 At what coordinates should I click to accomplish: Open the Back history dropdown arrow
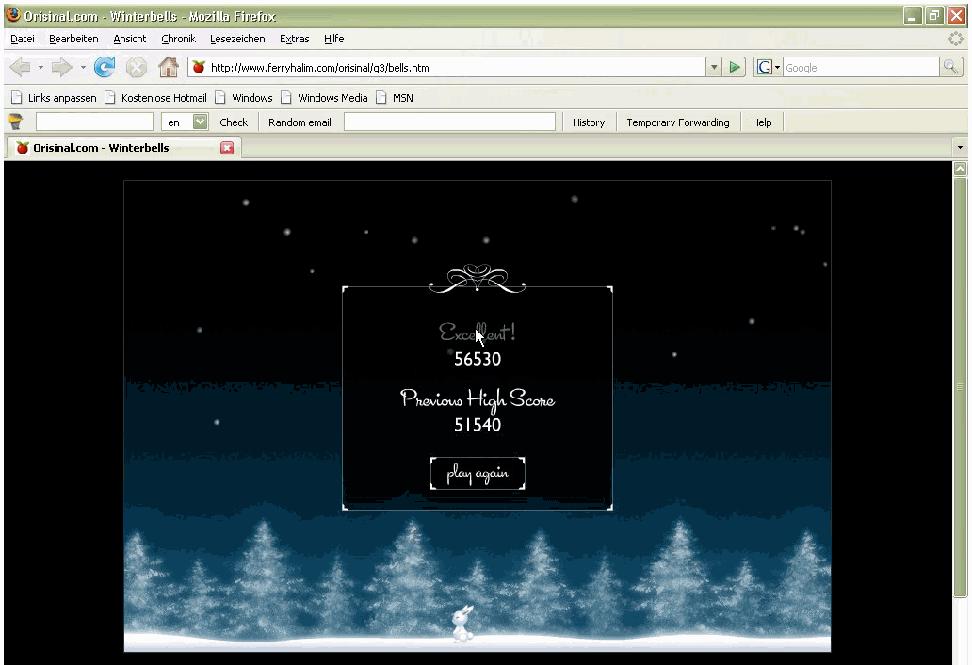40,67
